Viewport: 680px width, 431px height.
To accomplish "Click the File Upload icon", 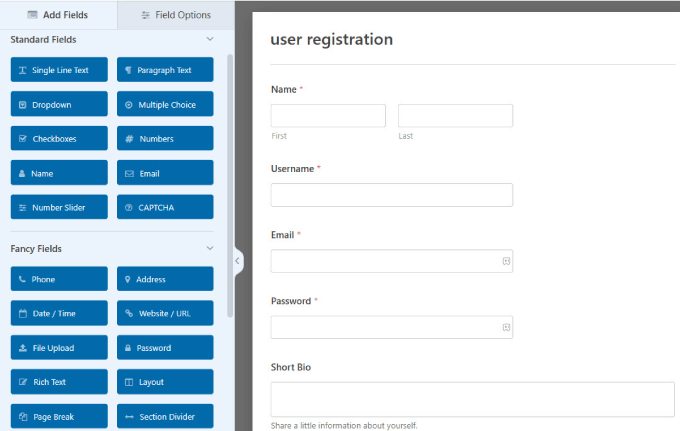I will tap(23, 348).
